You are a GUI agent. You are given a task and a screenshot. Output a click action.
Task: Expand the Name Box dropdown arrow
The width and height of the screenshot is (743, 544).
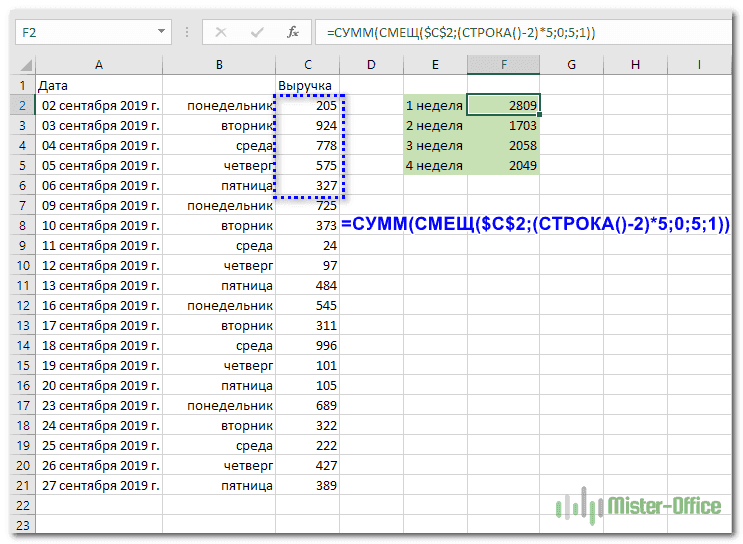click(x=162, y=32)
